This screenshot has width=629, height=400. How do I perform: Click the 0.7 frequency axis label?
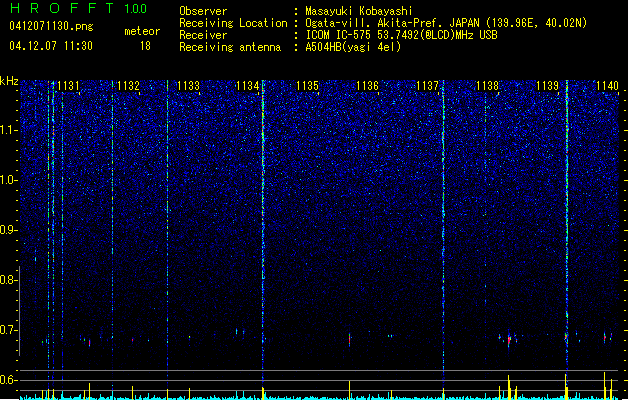8,330
